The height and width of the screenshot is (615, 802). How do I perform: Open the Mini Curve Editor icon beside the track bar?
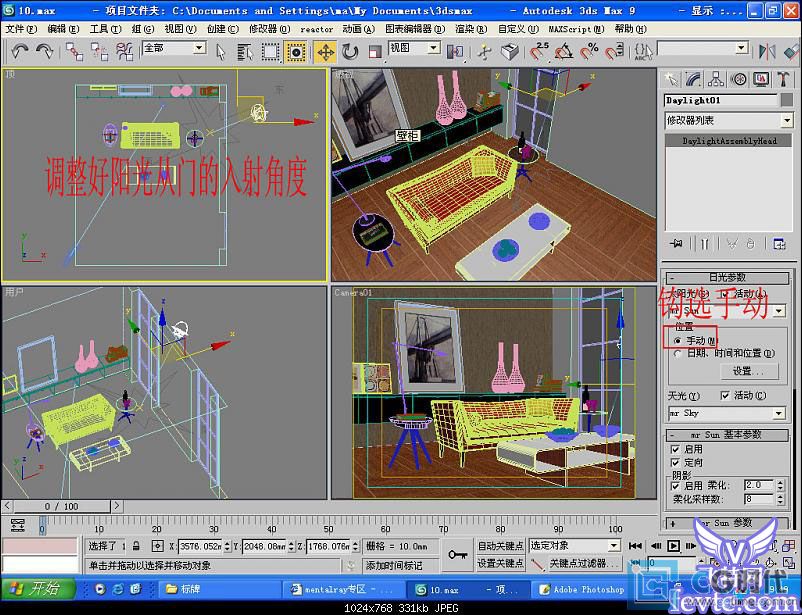pos(18,524)
